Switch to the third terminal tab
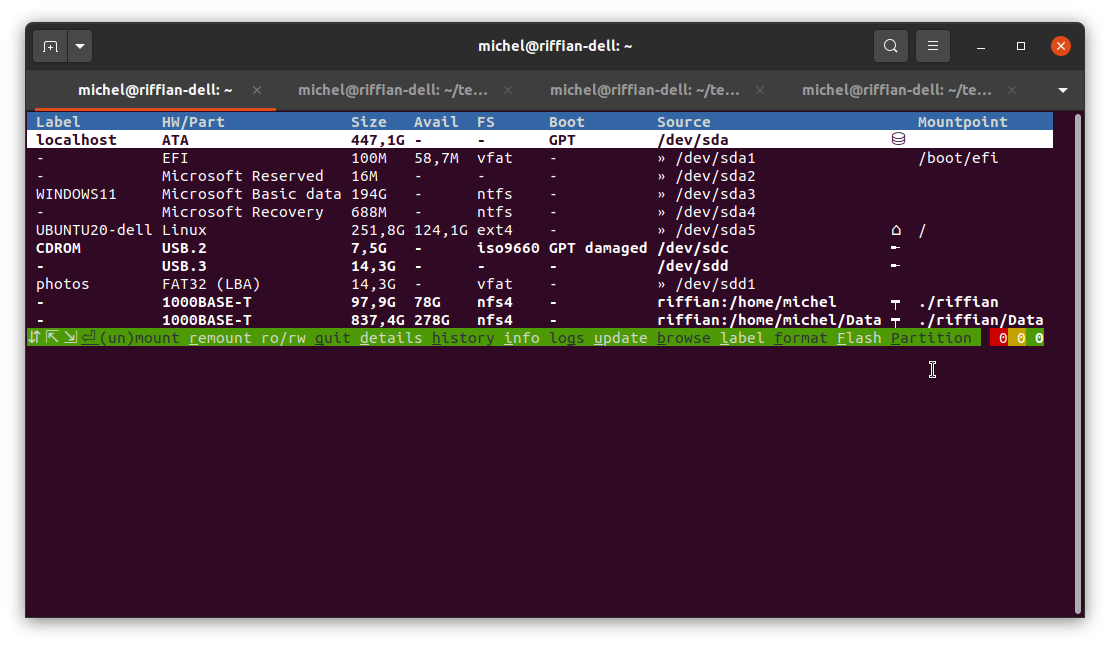Image resolution: width=1110 pixels, height=646 pixels. click(645, 90)
